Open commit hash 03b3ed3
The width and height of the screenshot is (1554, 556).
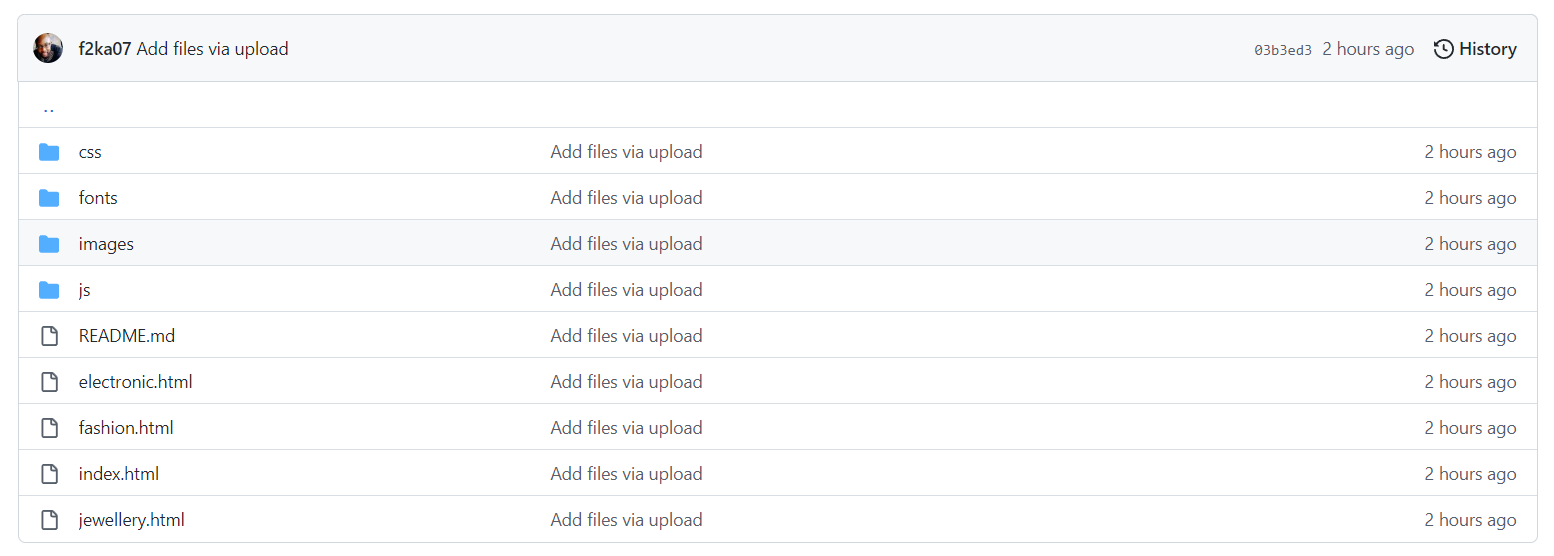(1282, 50)
